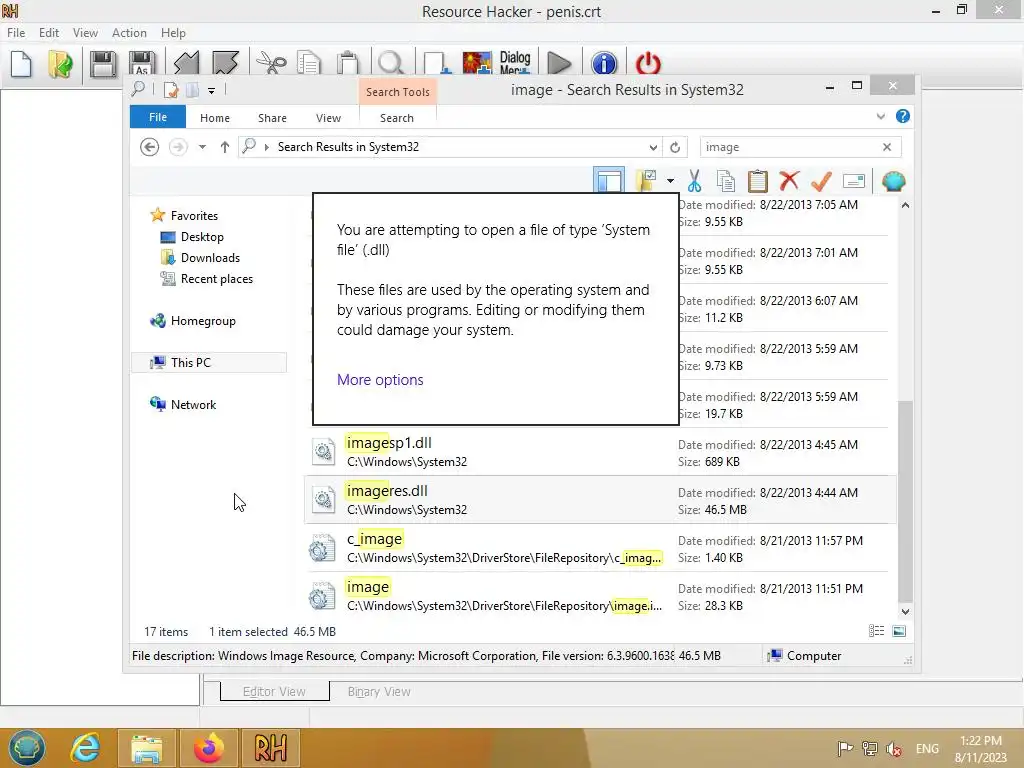Click Copy documents icon in Explorer toolbar
Image resolution: width=1024 pixels, height=768 pixels.
[x=726, y=181]
